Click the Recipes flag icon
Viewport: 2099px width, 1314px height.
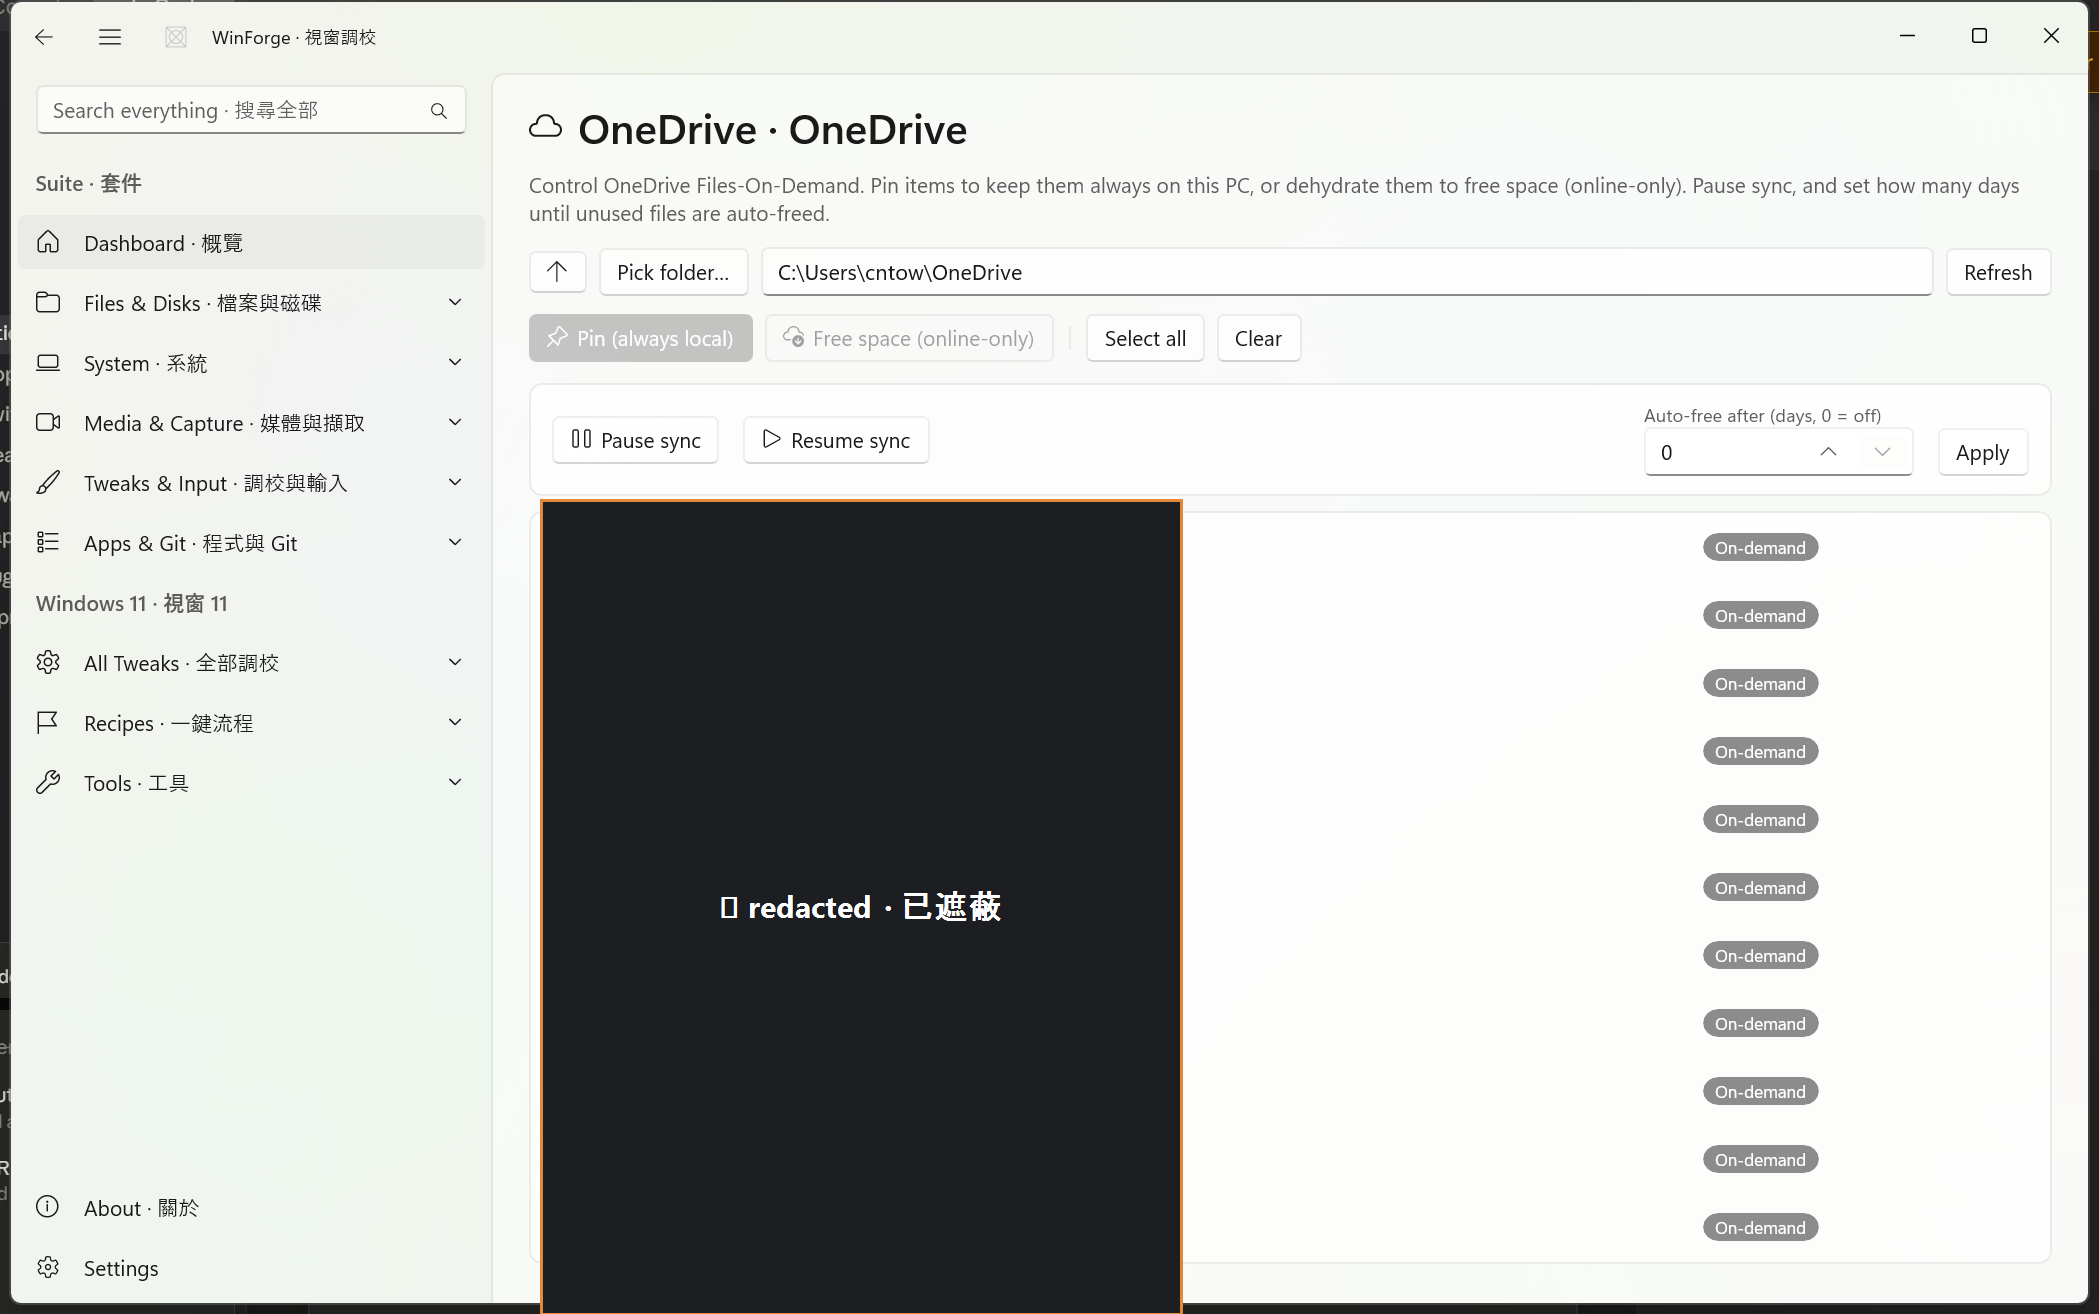click(x=48, y=722)
